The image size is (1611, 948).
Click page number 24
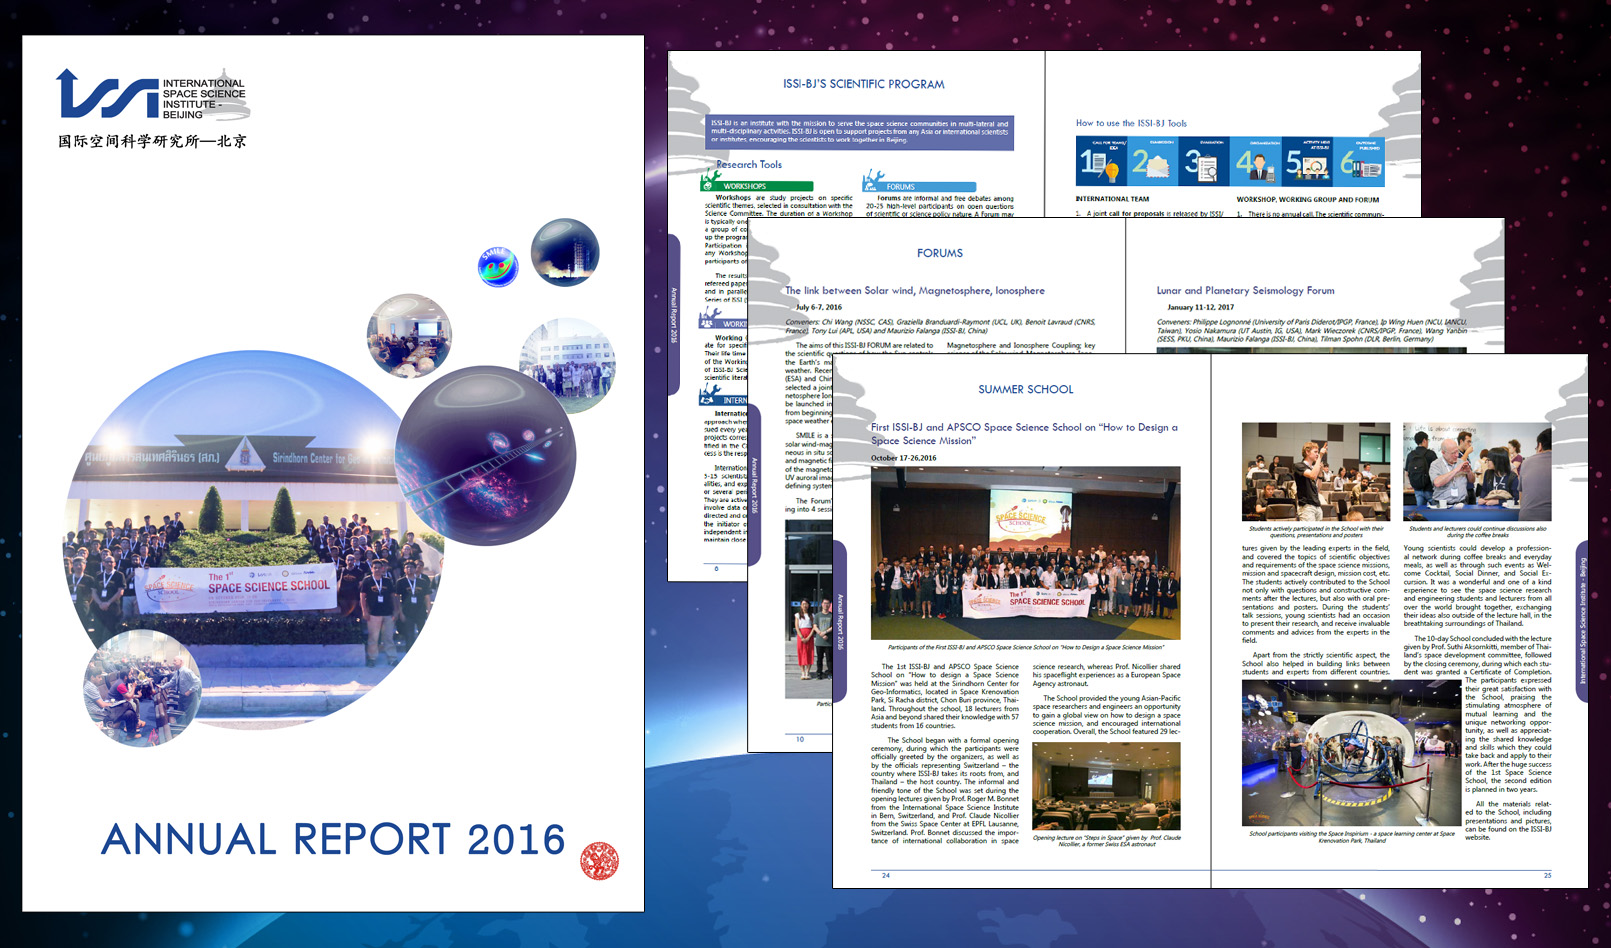click(x=886, y=876)
